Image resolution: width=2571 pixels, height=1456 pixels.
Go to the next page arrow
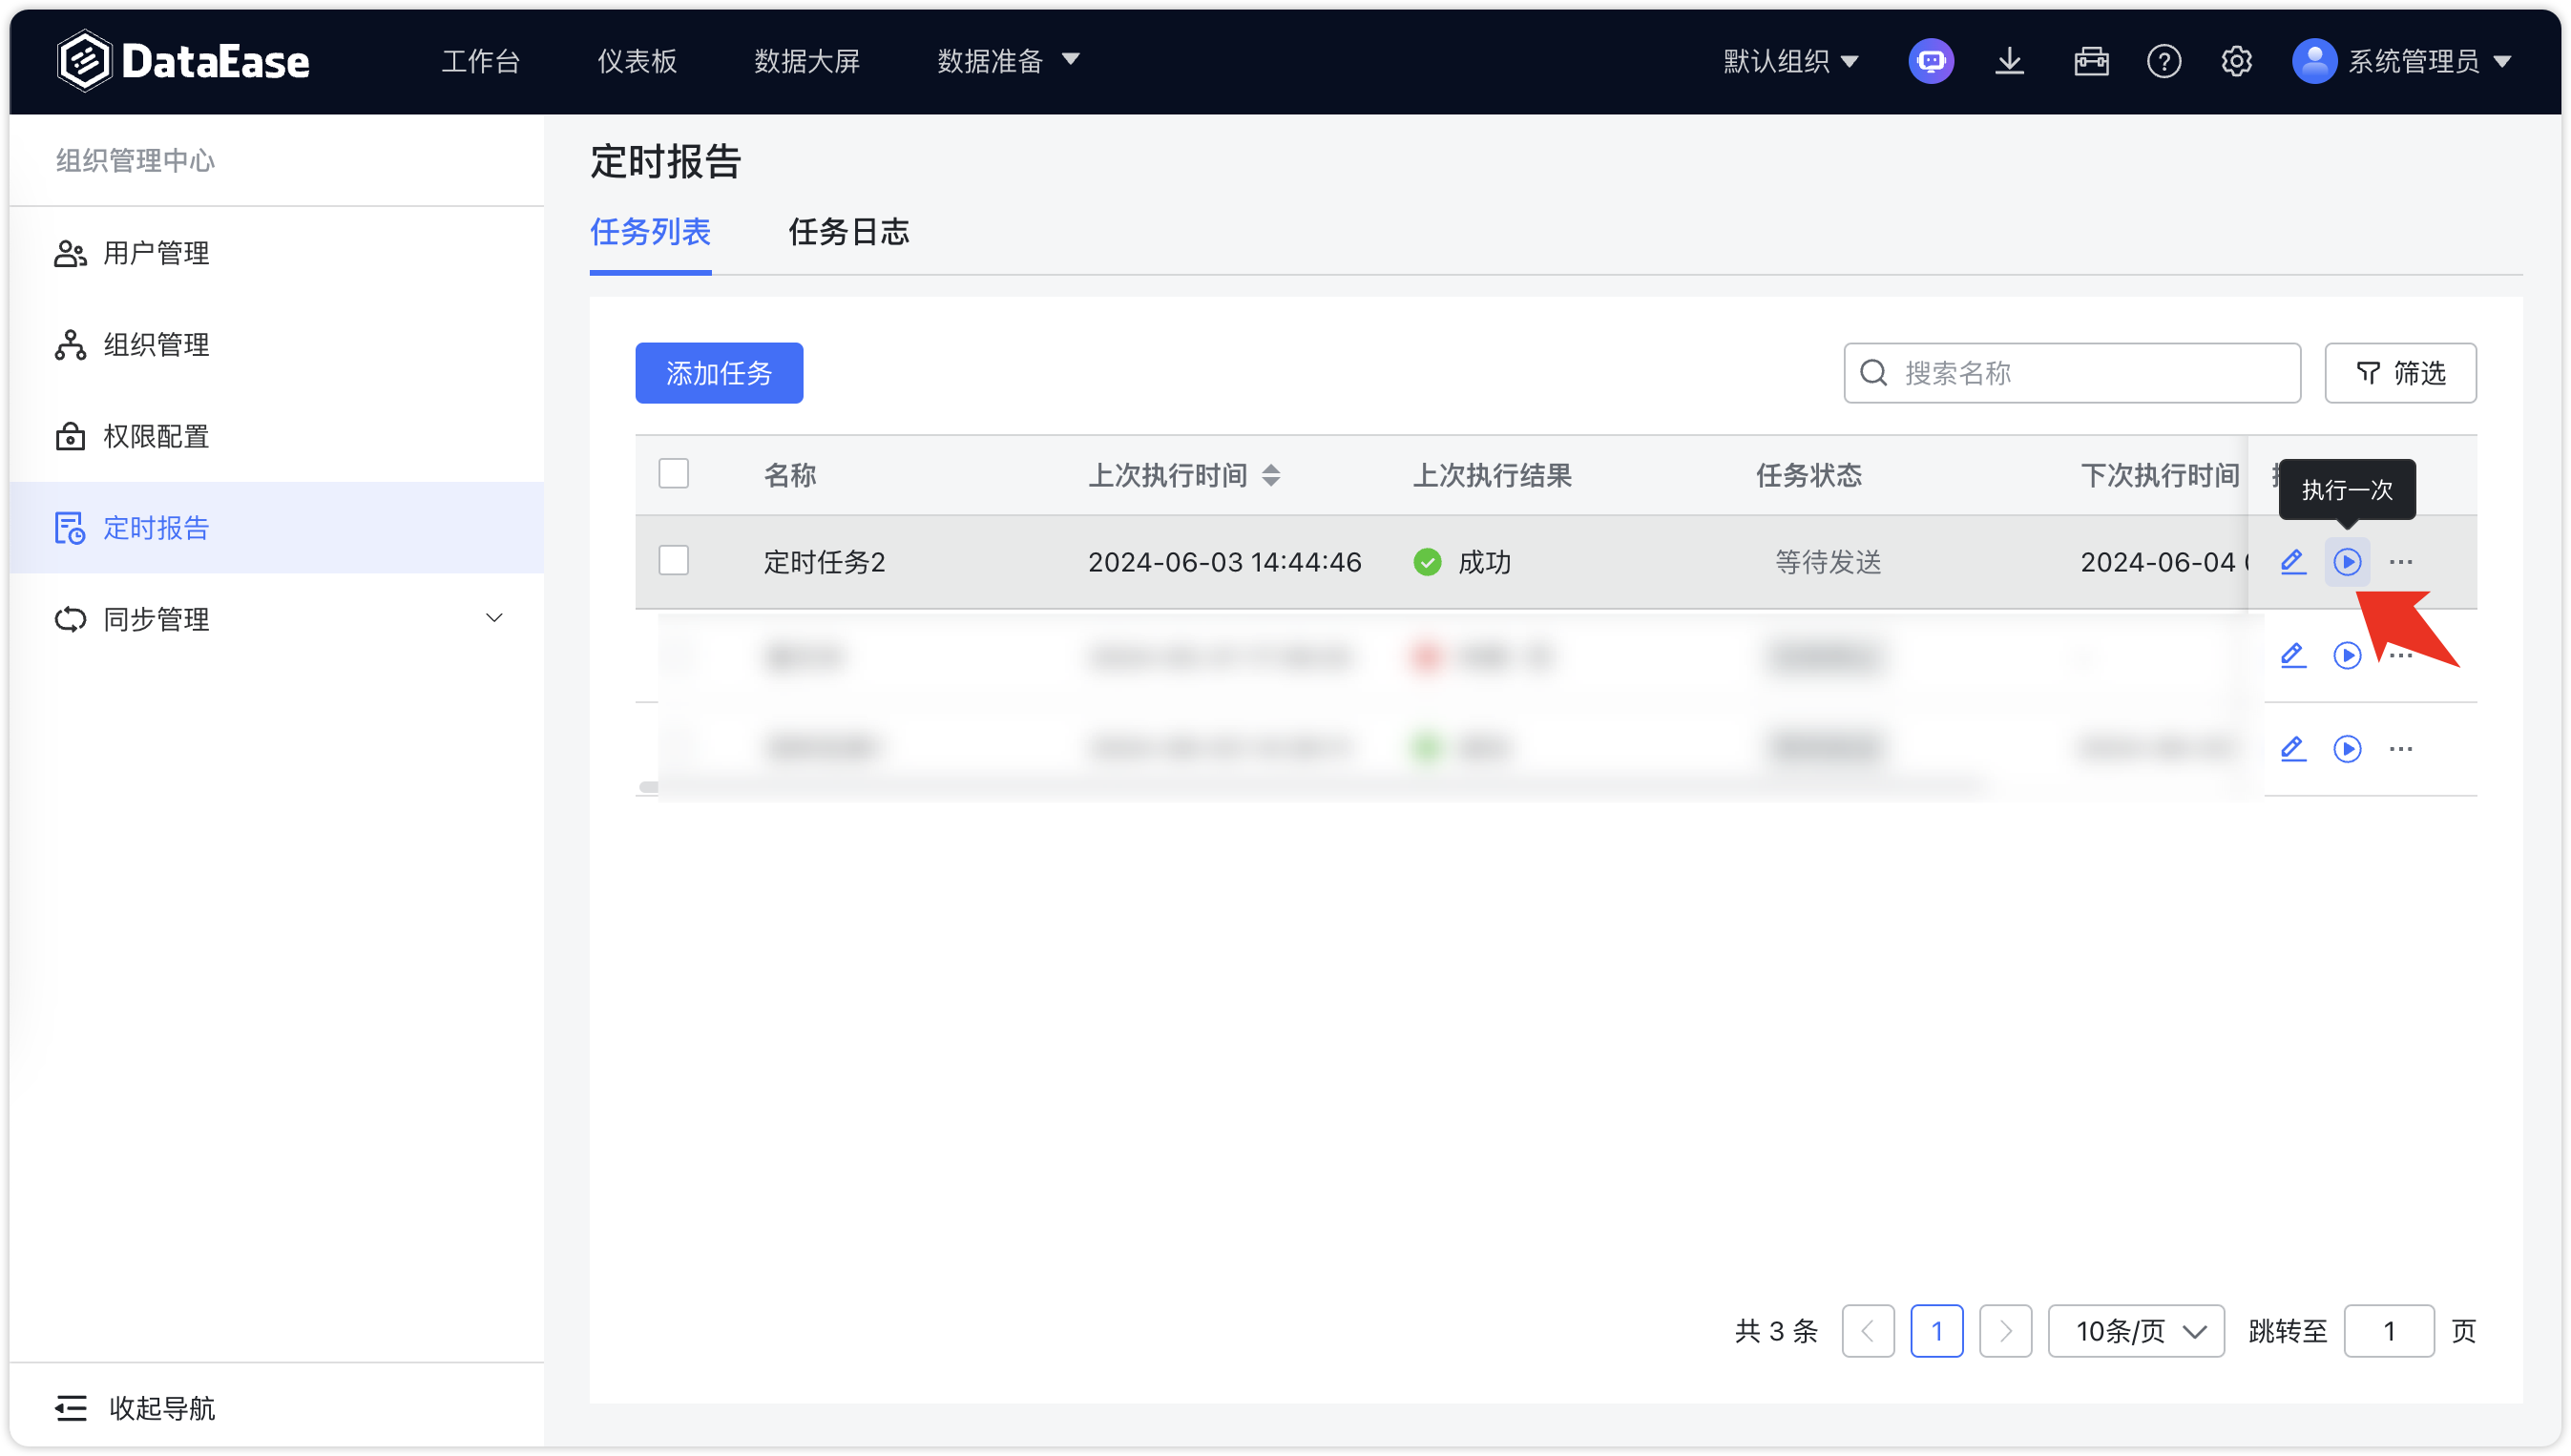pyautogui.click(x=2004, y=1331)
